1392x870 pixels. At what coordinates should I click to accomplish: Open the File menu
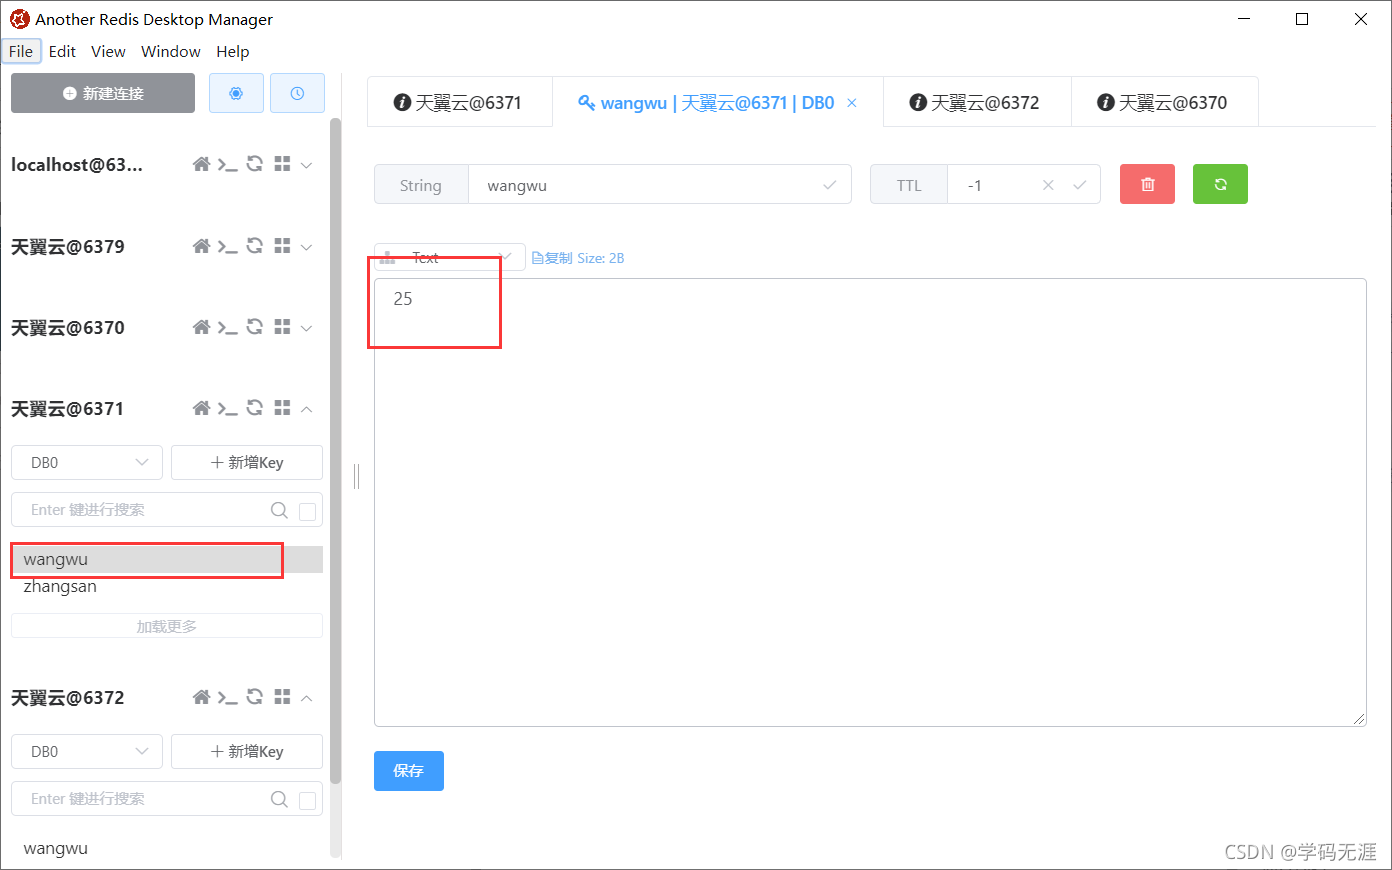pos(21,51)
